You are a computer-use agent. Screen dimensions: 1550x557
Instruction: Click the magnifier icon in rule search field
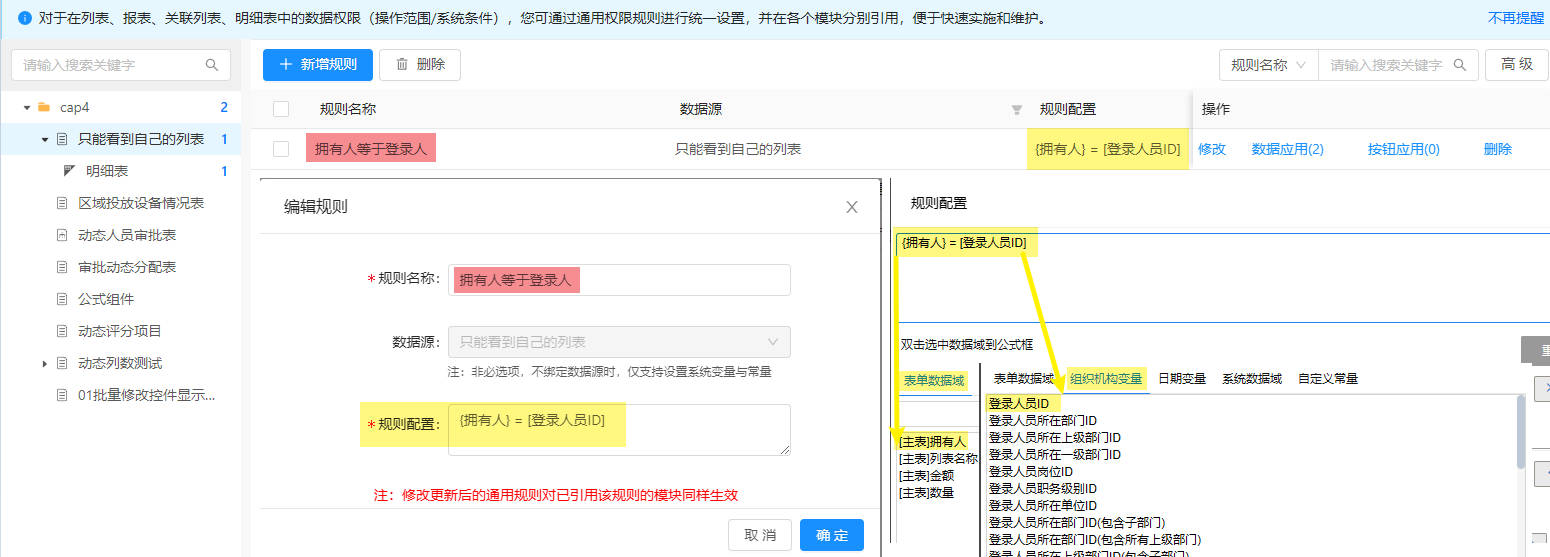(x=1460, y=65)
